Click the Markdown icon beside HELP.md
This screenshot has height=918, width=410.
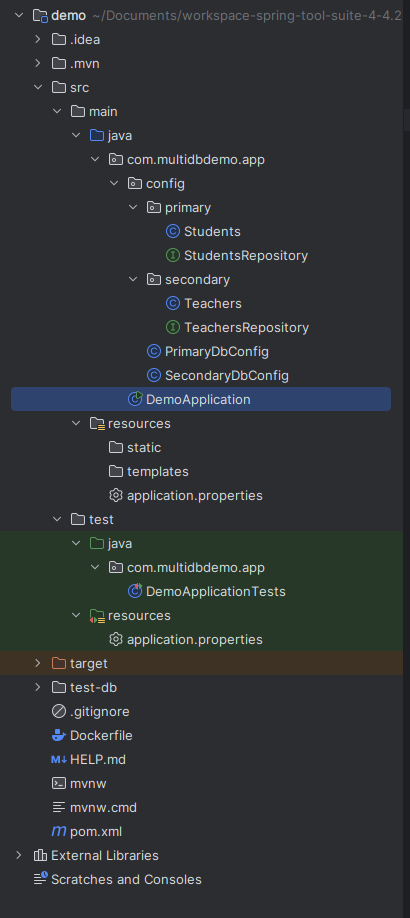click(59, 759)
